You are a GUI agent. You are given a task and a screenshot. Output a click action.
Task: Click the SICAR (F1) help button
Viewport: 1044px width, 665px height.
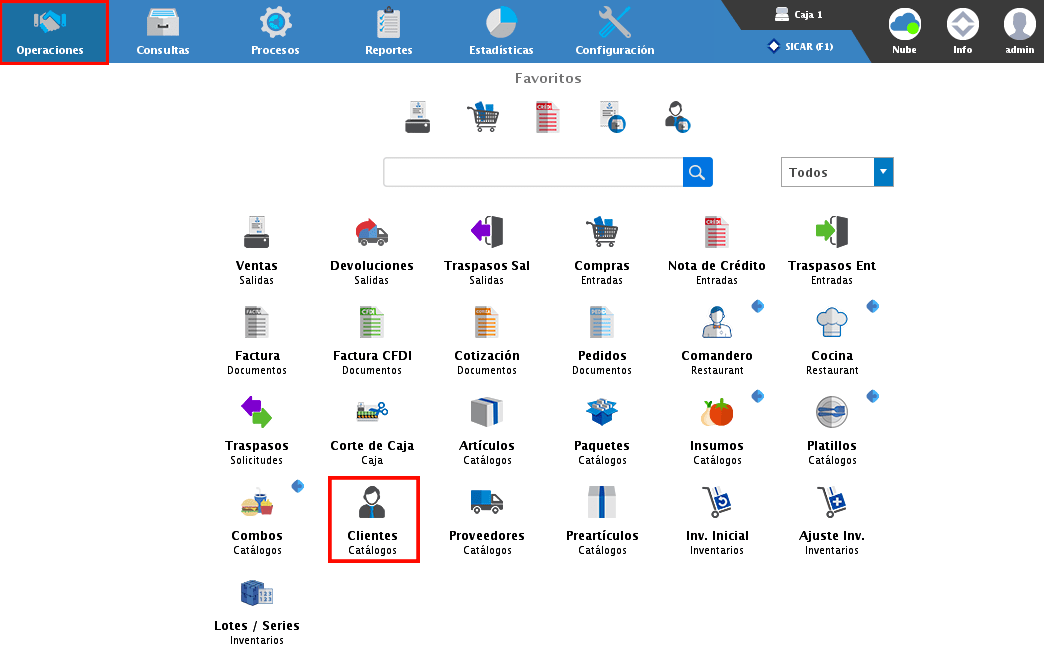click(x=800, y=46)
